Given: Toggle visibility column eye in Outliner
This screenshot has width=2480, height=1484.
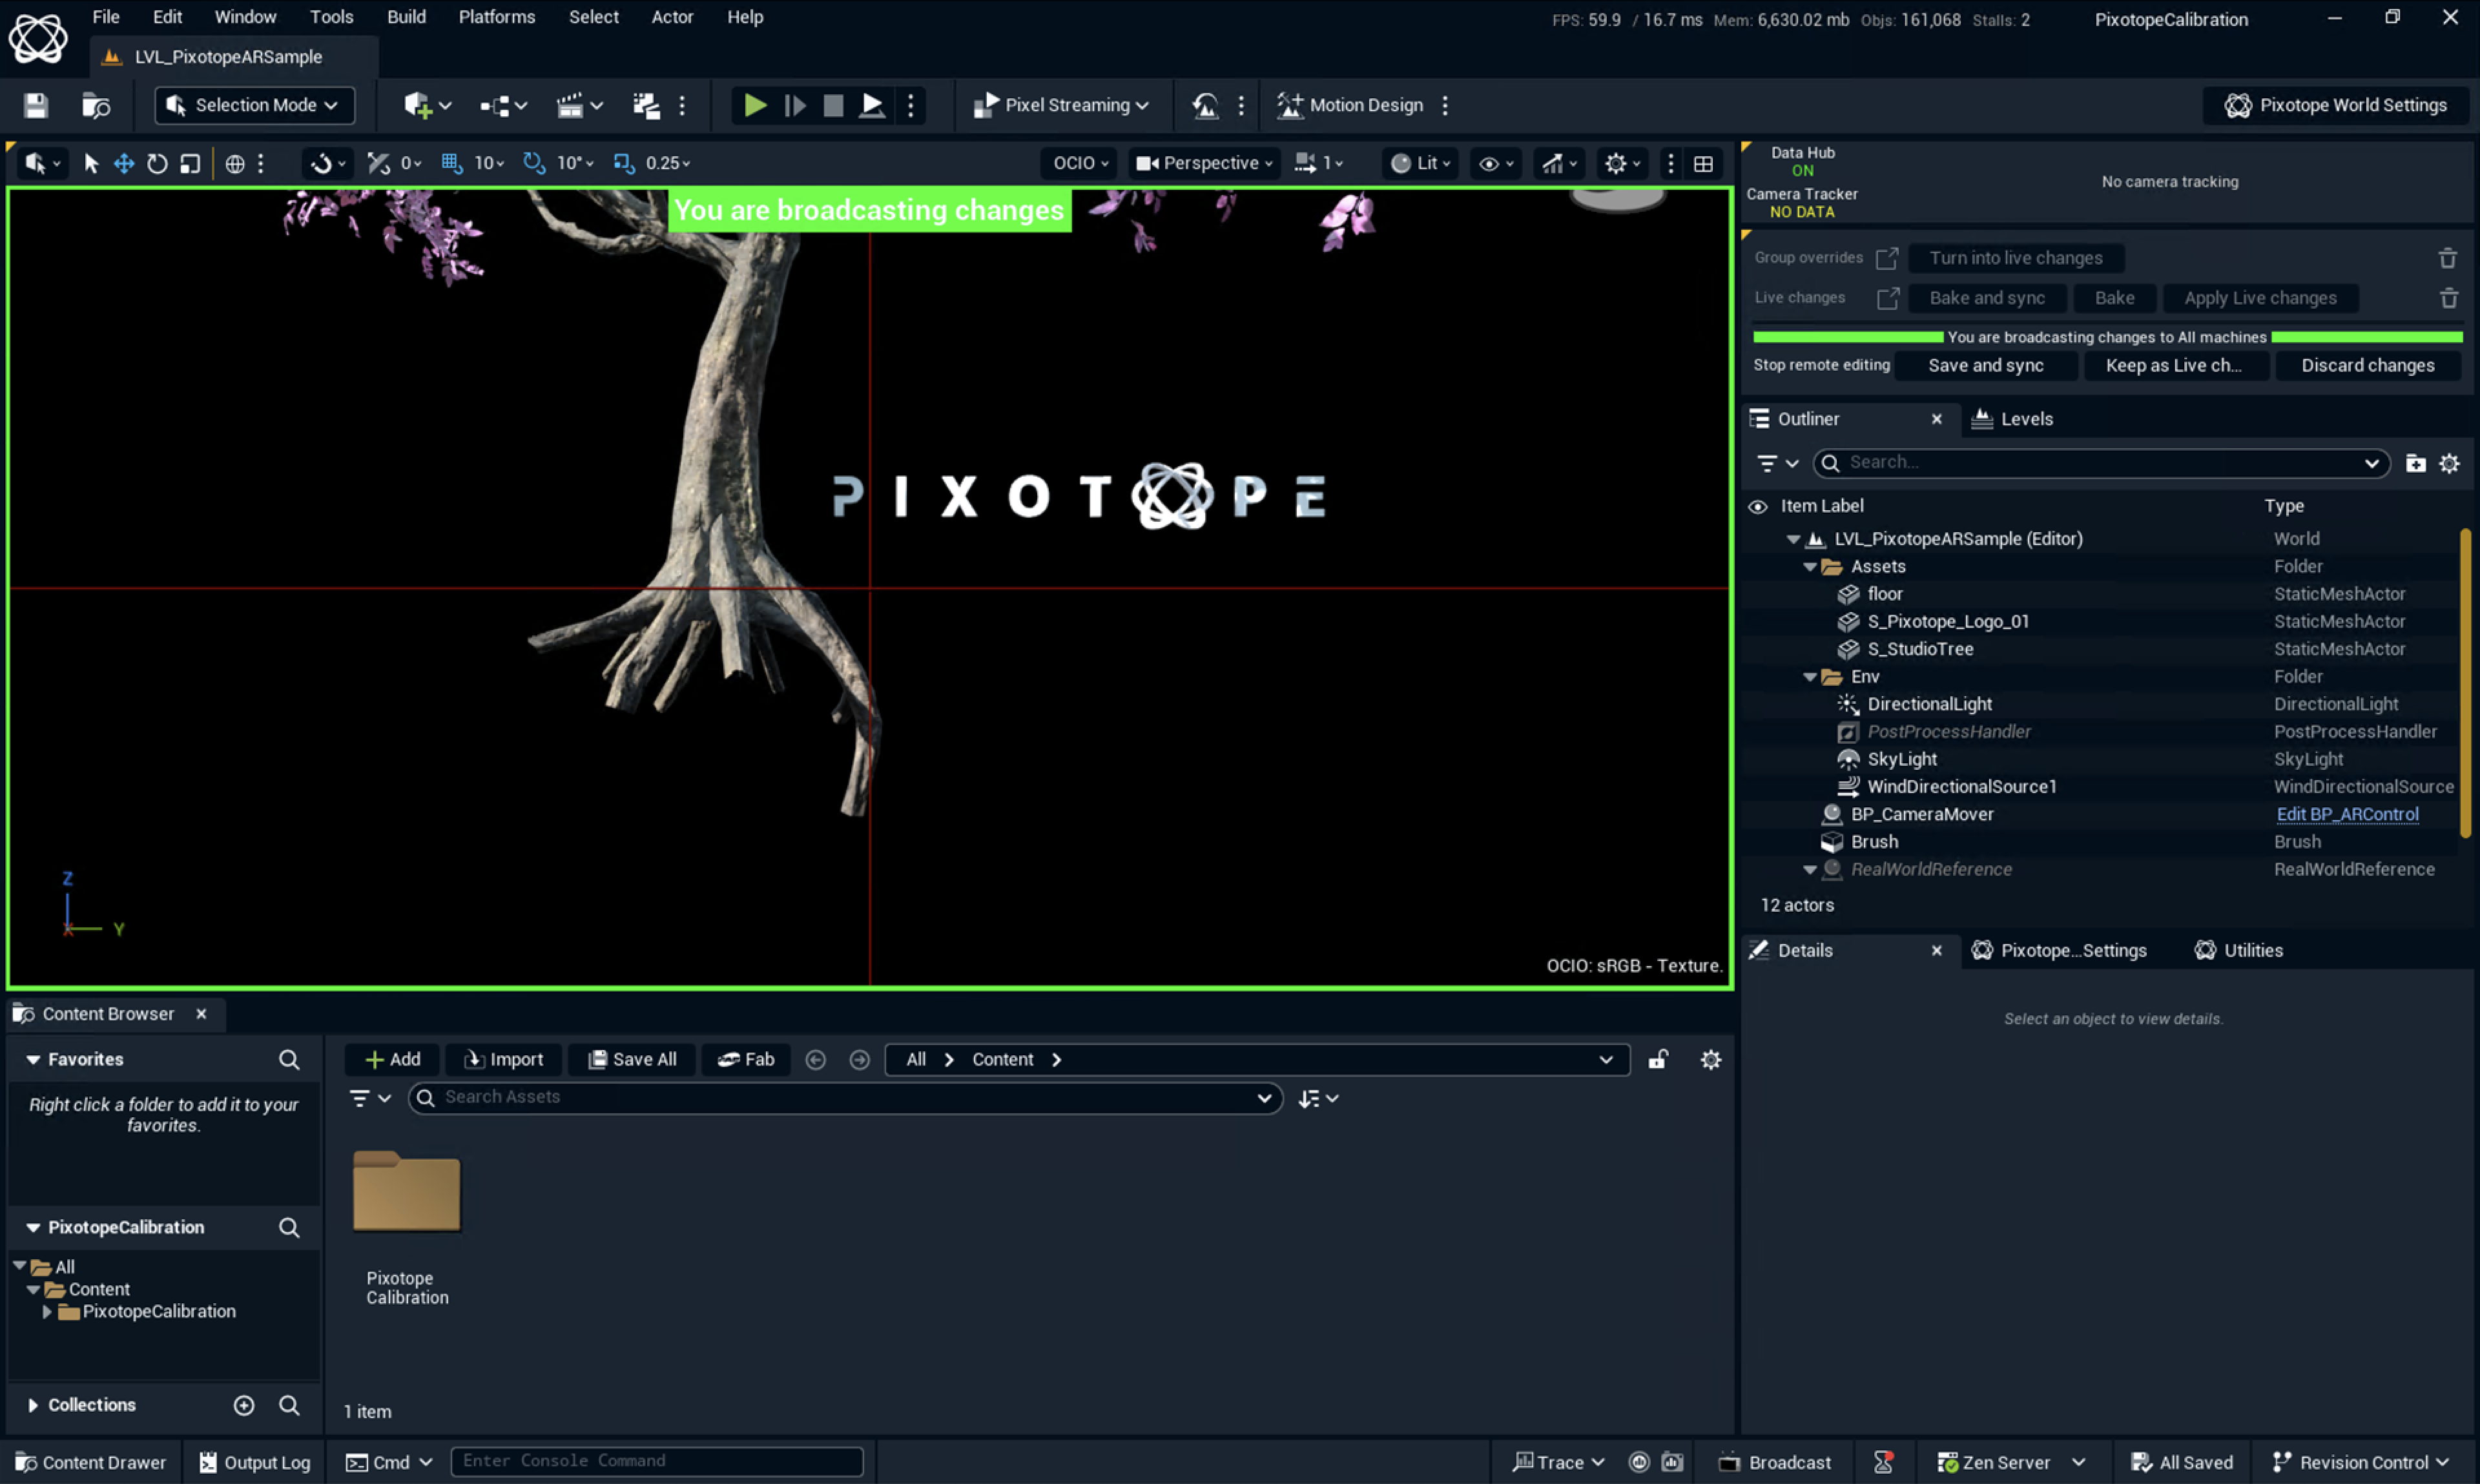Looking at the screenshot, I should click(1757, 506).
